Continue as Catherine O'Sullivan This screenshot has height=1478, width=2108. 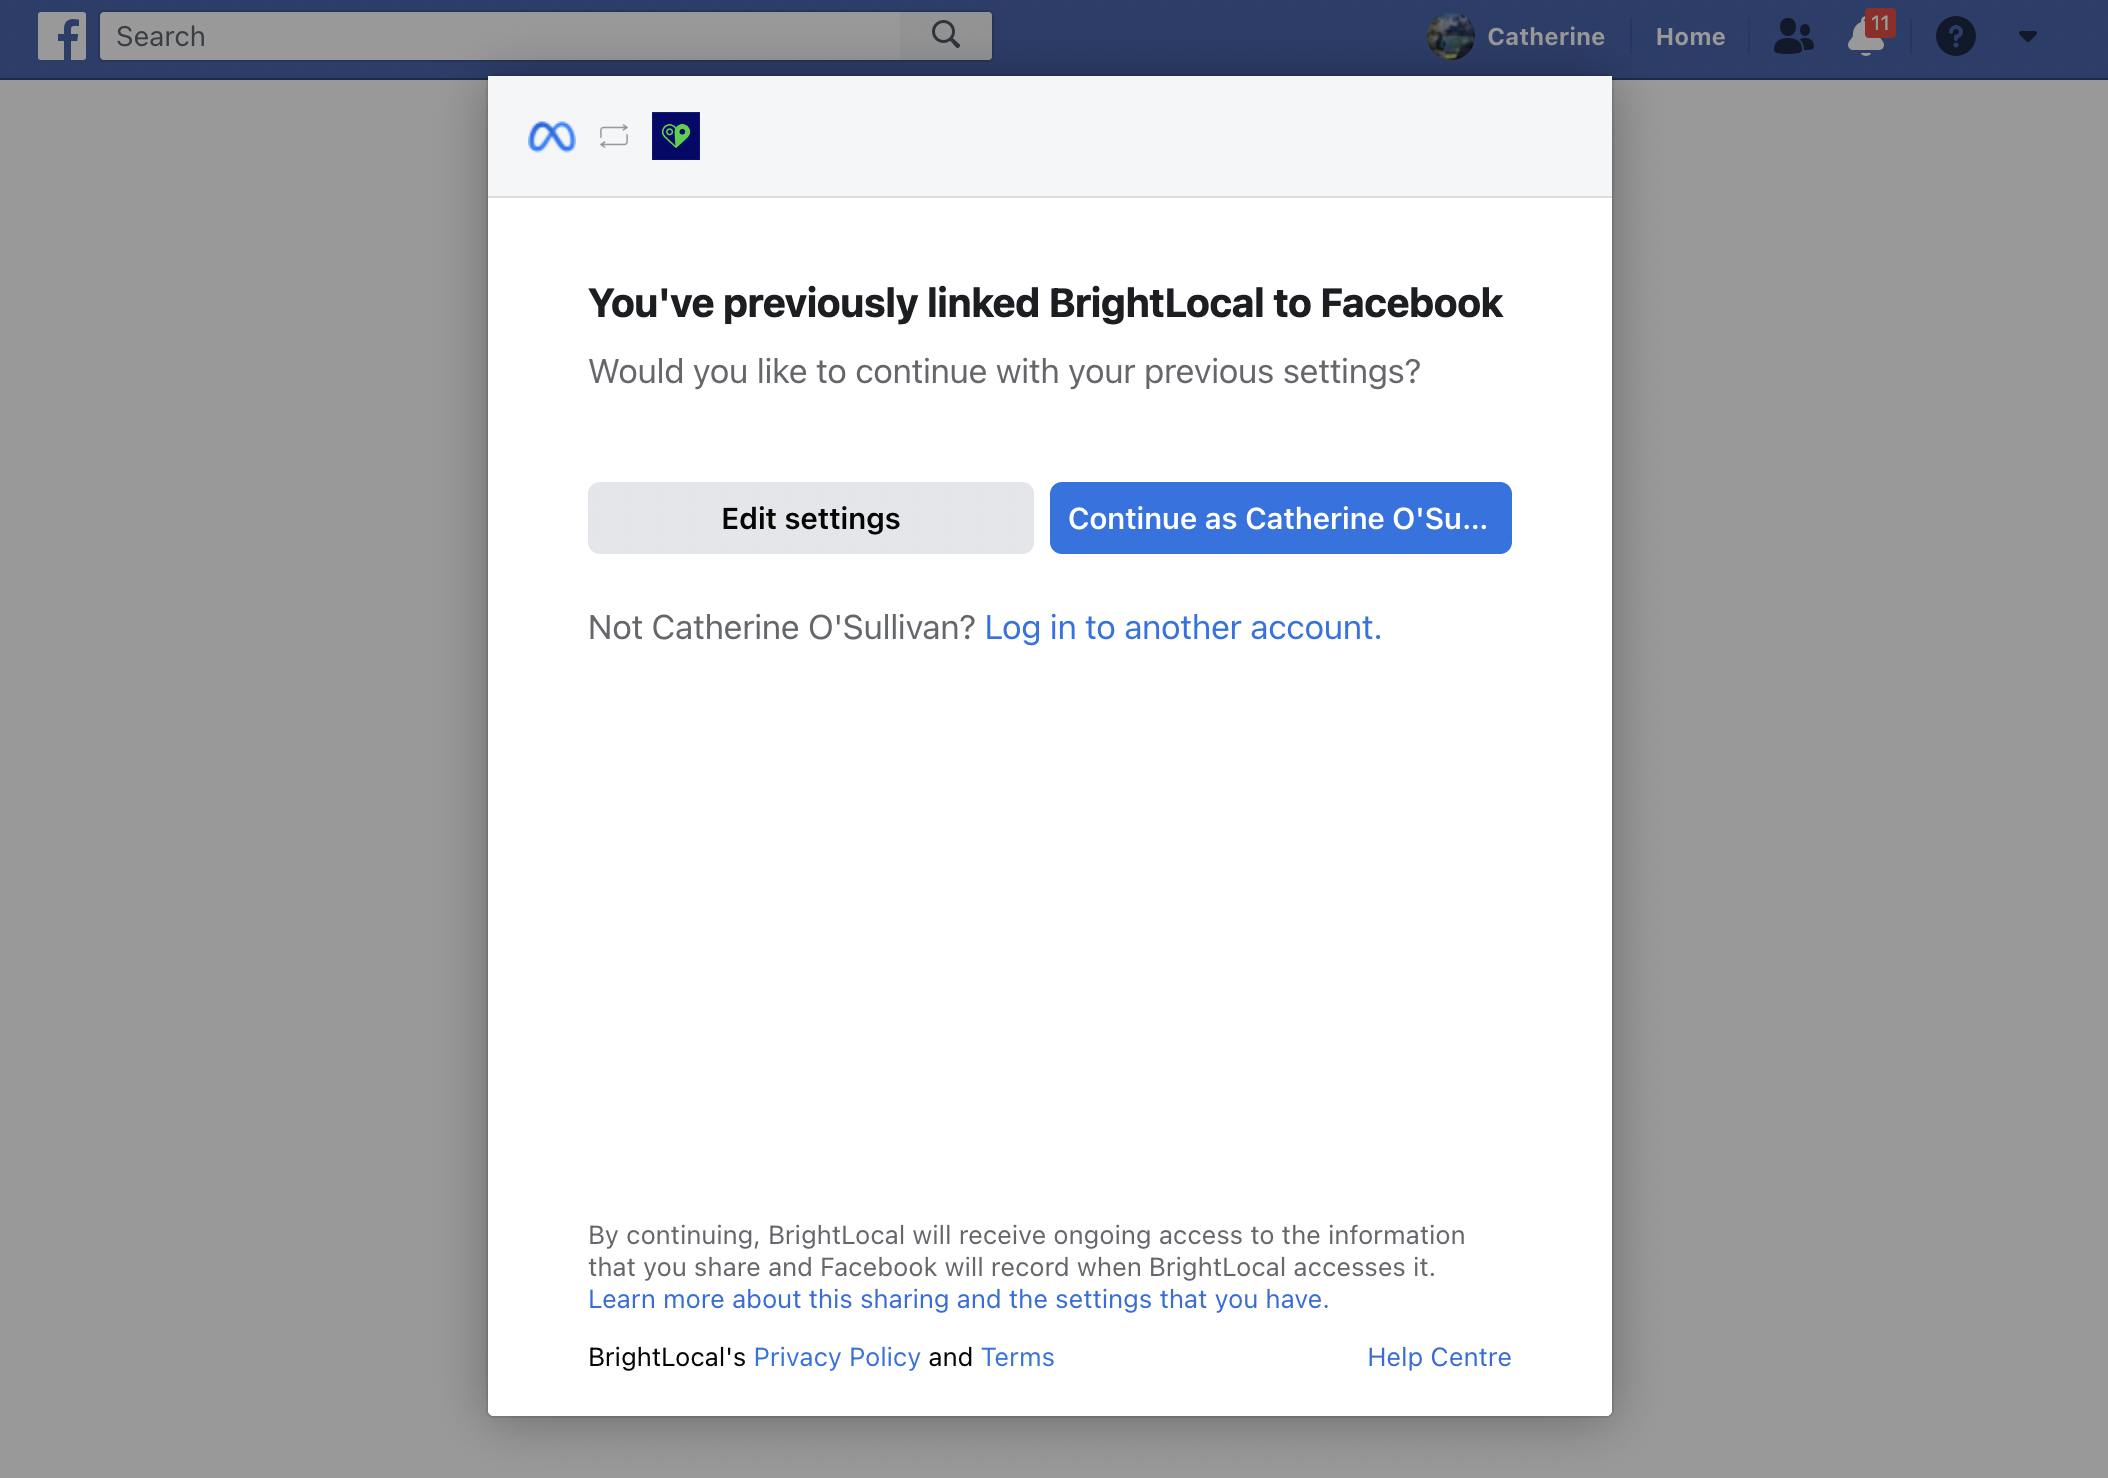1281,518
